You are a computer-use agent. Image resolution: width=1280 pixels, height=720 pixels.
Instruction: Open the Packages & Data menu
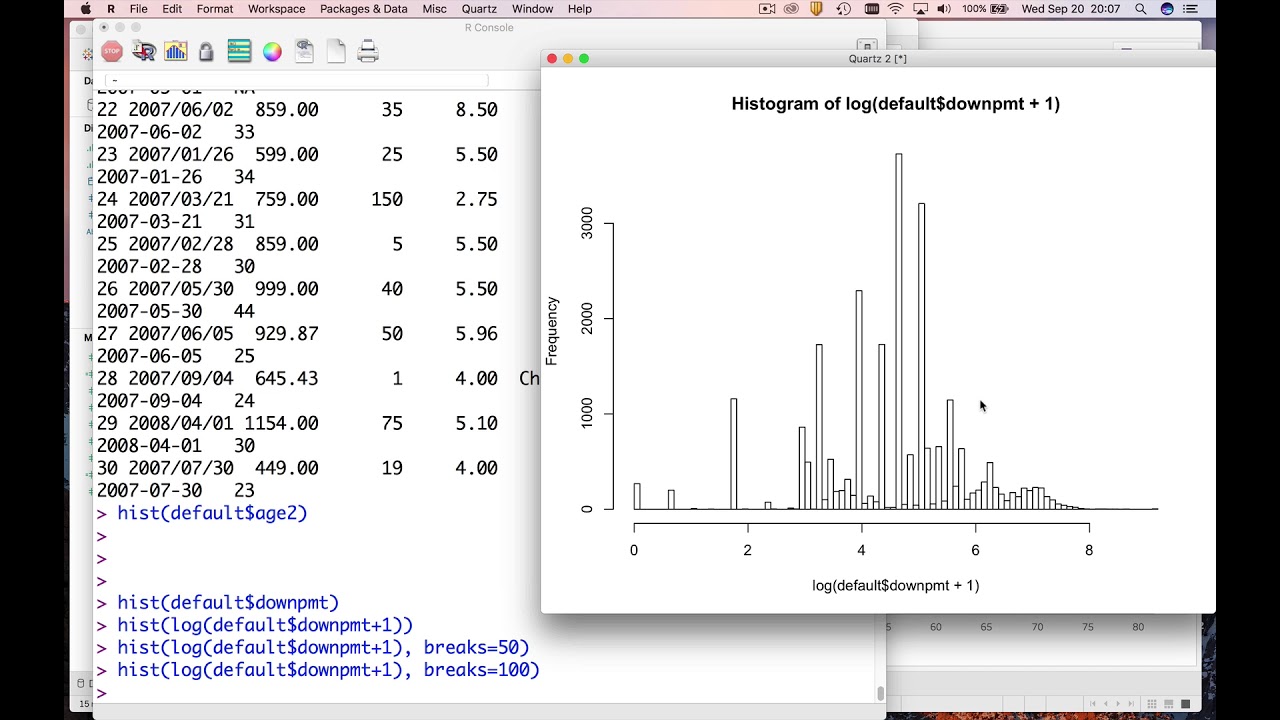pos(364,9)
